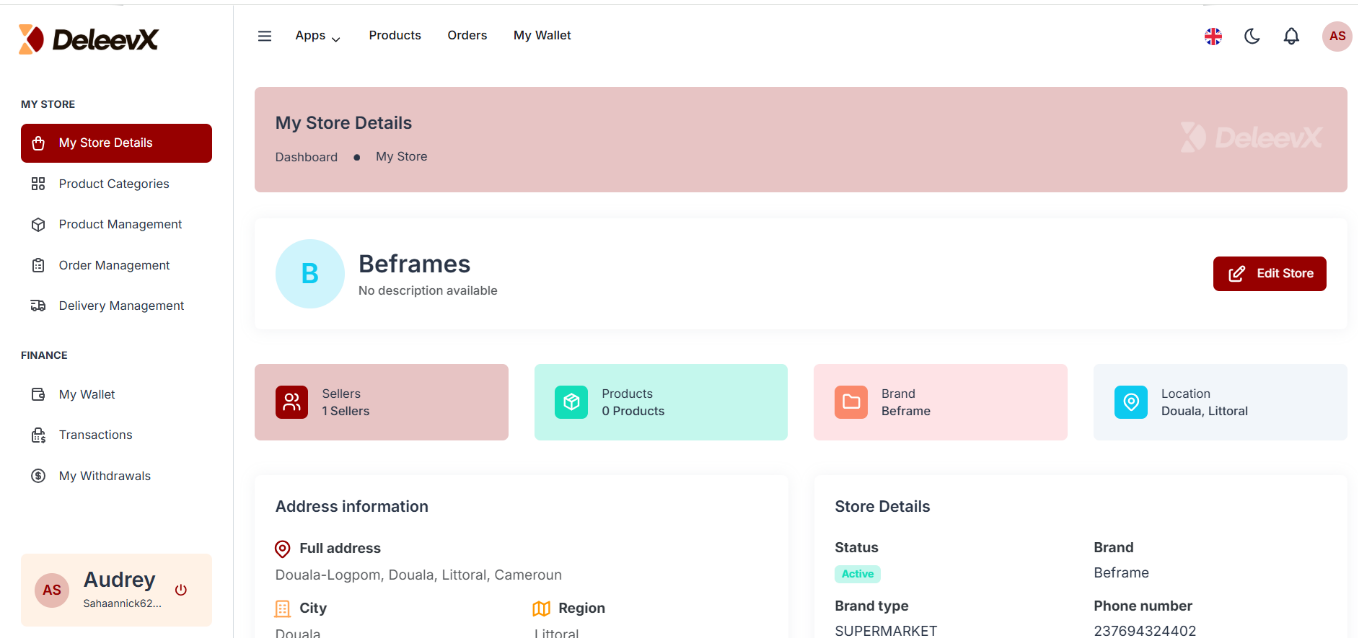Open the AS profile avatar menu
Screen dimensions: 1358x638
click(1337, 36)
